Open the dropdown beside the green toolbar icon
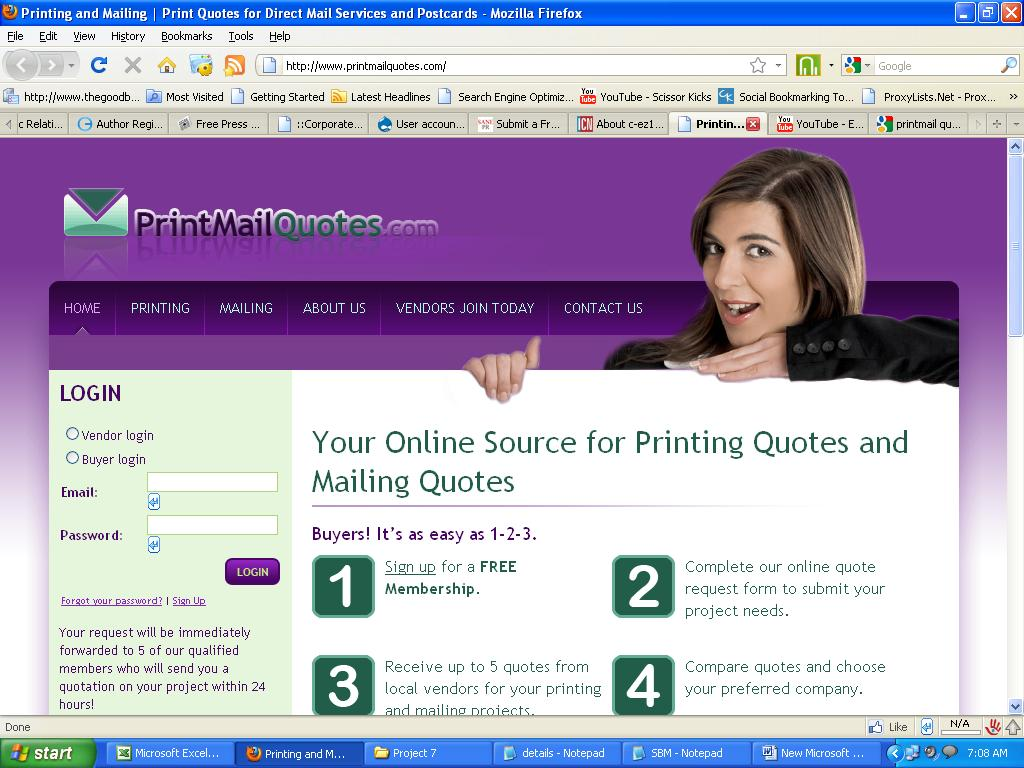This screenshot has width=1024, height=768. (831, 65)
